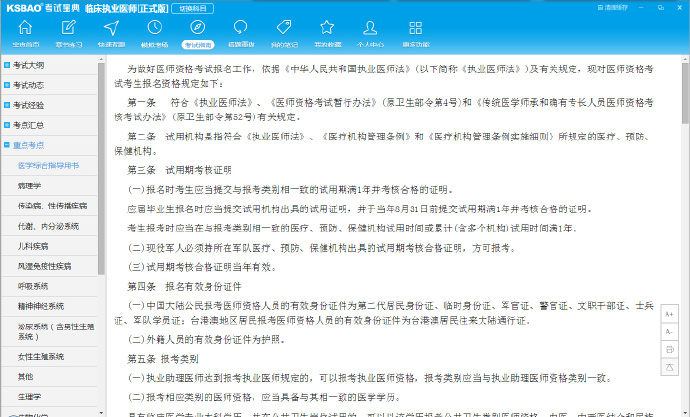The height and width of the screenshot is (417, 690).
Task: Open 泌尿系统(含男性生殖系统) topic
Action: click(x=49, y=332)
